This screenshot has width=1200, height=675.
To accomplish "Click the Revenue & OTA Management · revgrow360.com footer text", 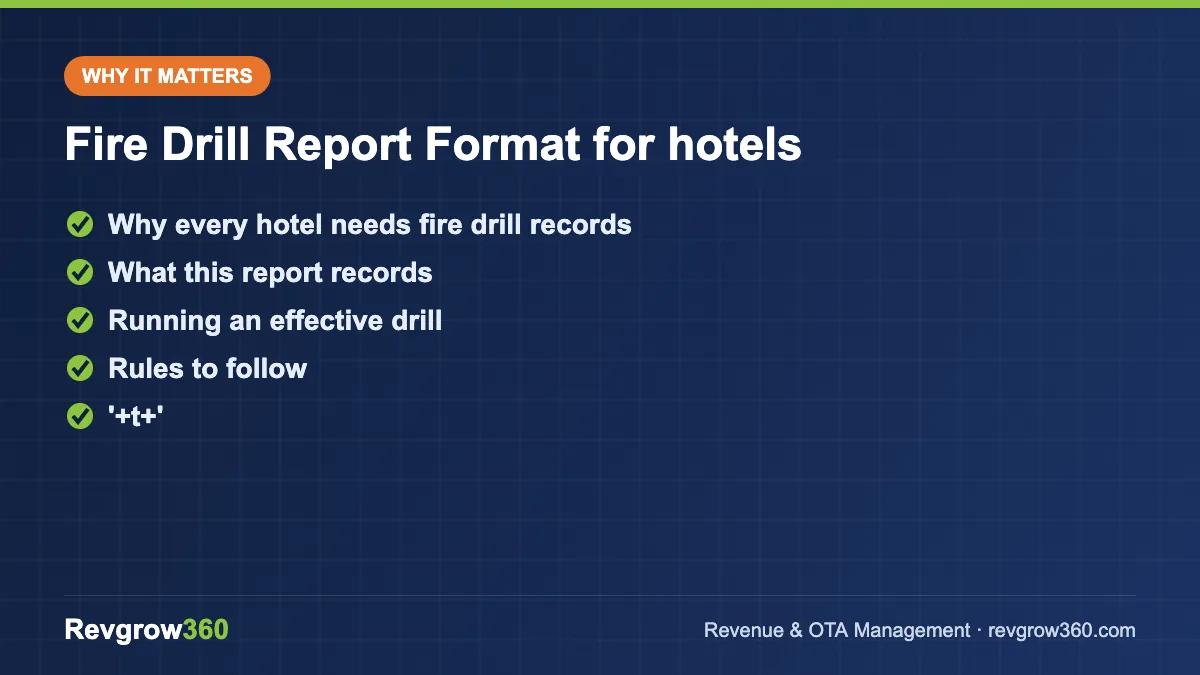I will (920, 630).
